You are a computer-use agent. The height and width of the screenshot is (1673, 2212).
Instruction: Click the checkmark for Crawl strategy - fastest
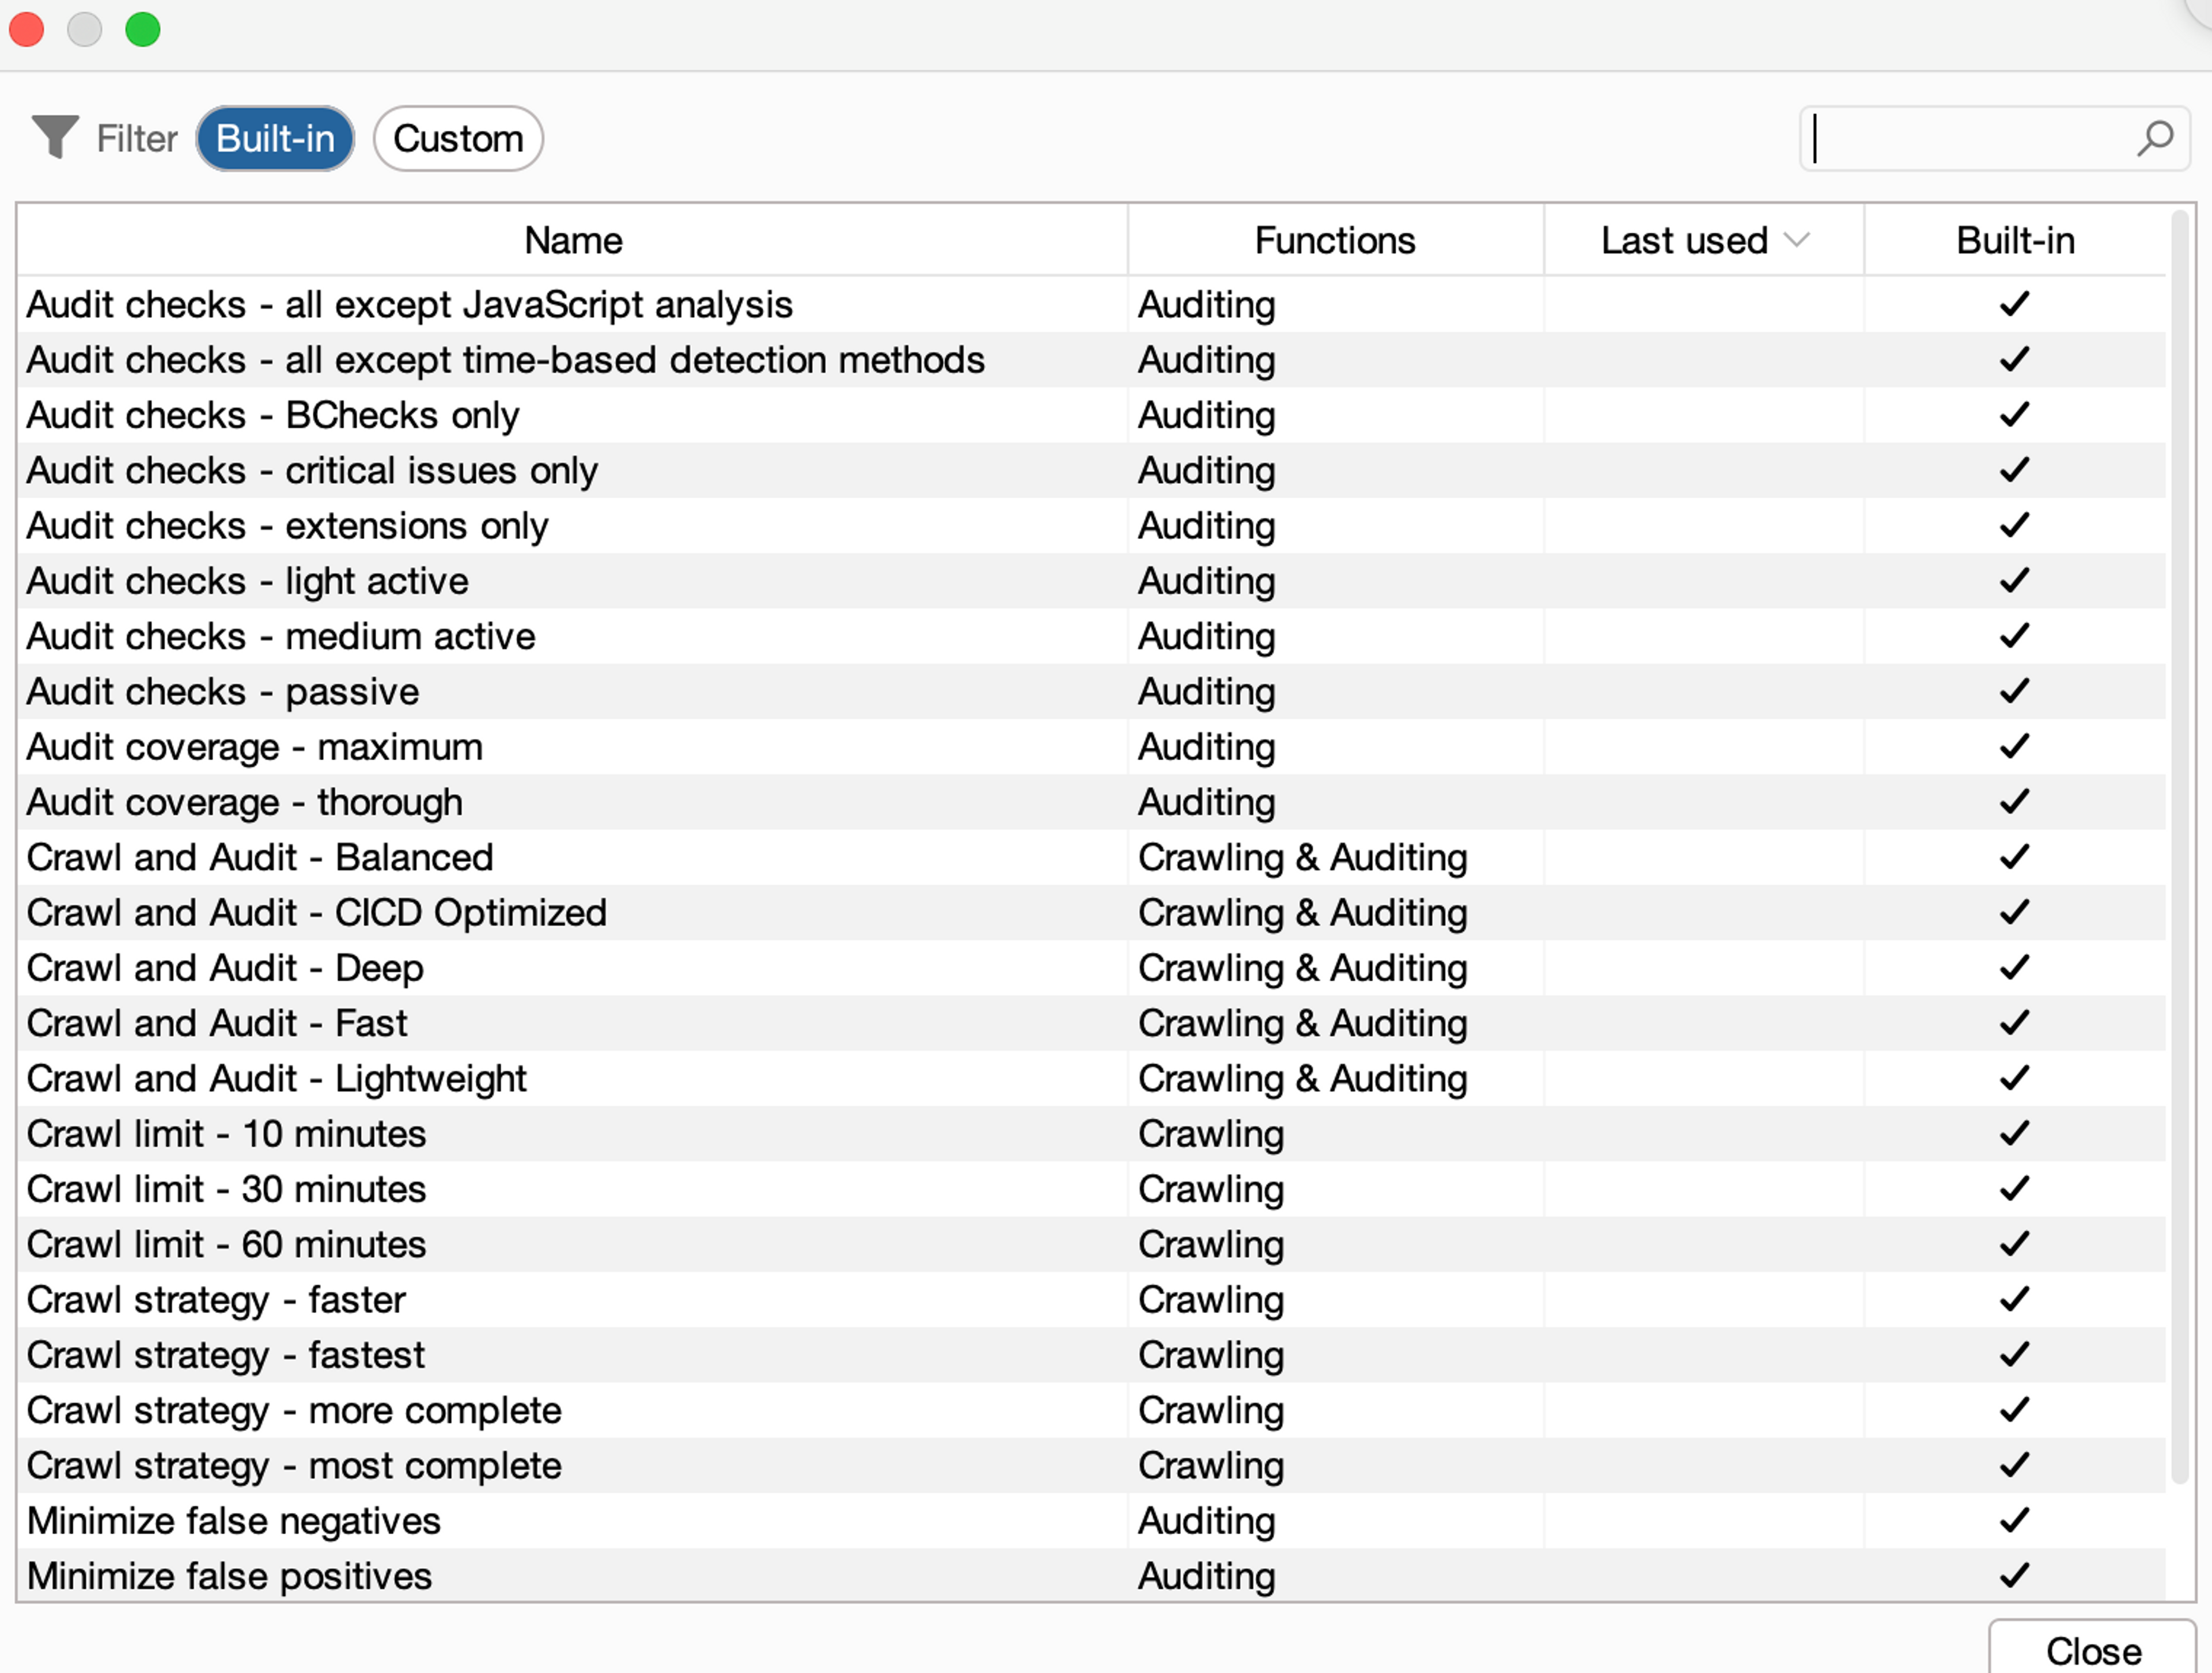[x=2014, y=1355]
